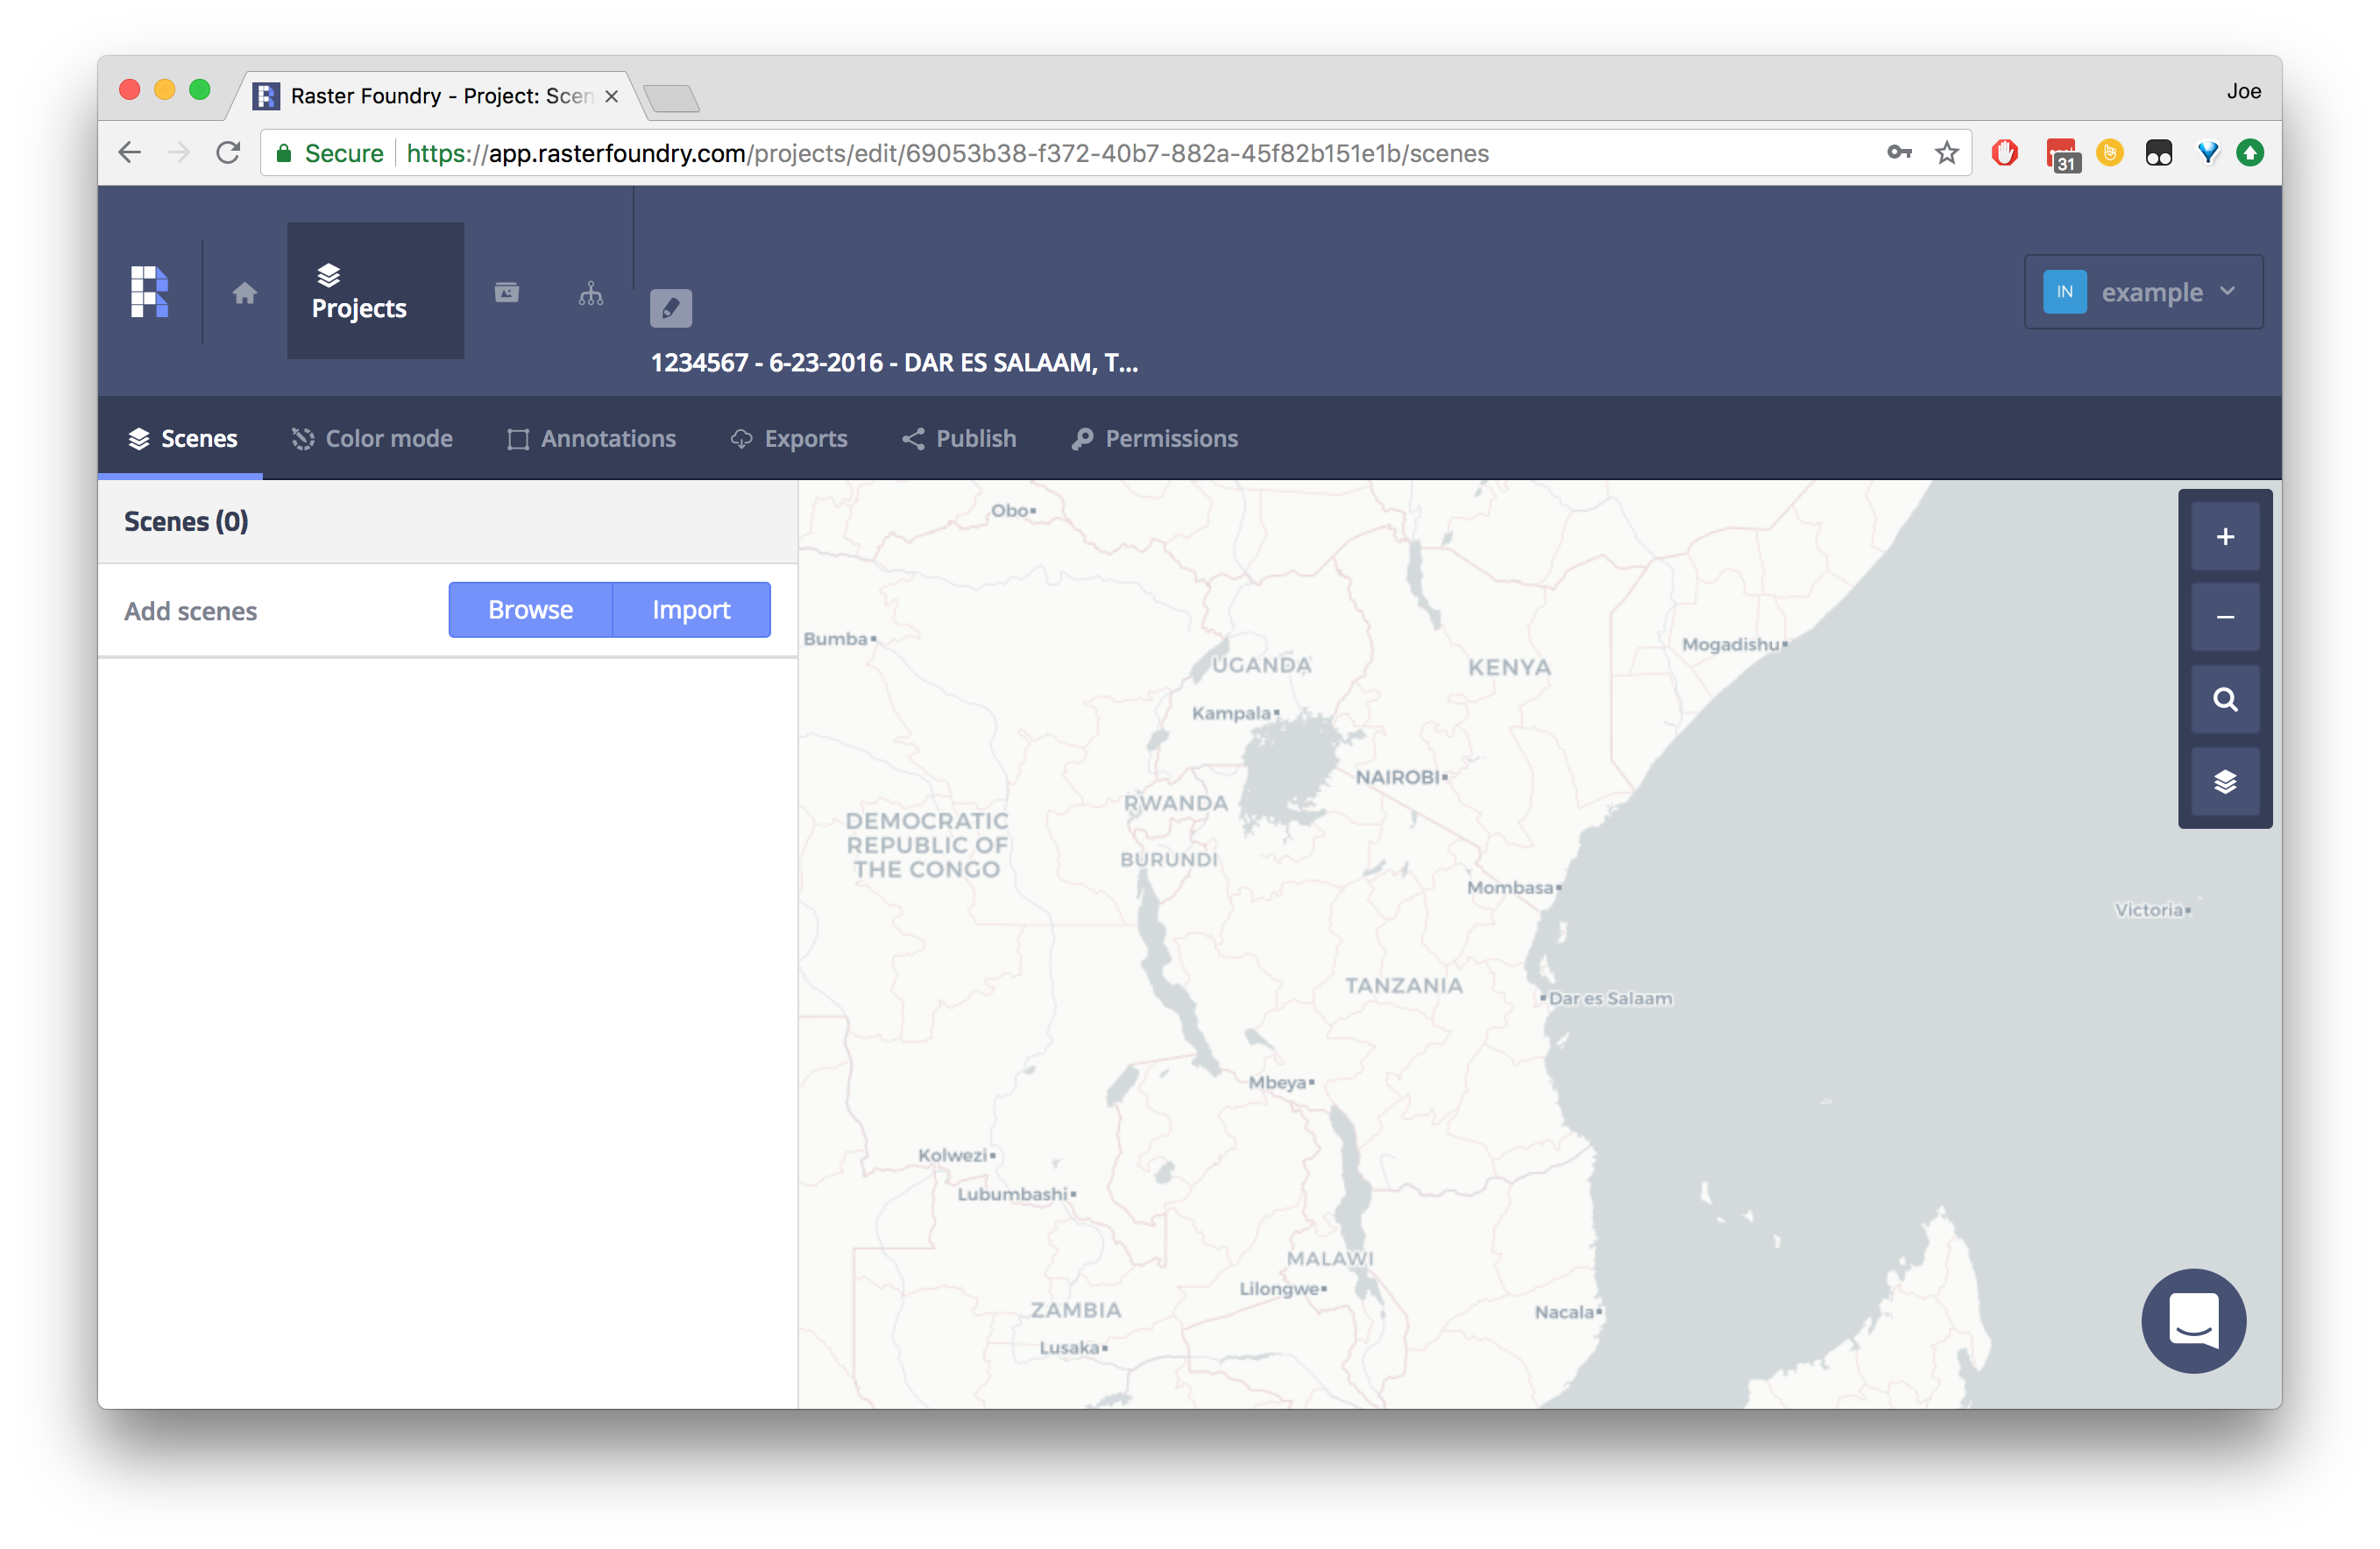
Task: Click the Joe profile name
Action: point(2243,91)
